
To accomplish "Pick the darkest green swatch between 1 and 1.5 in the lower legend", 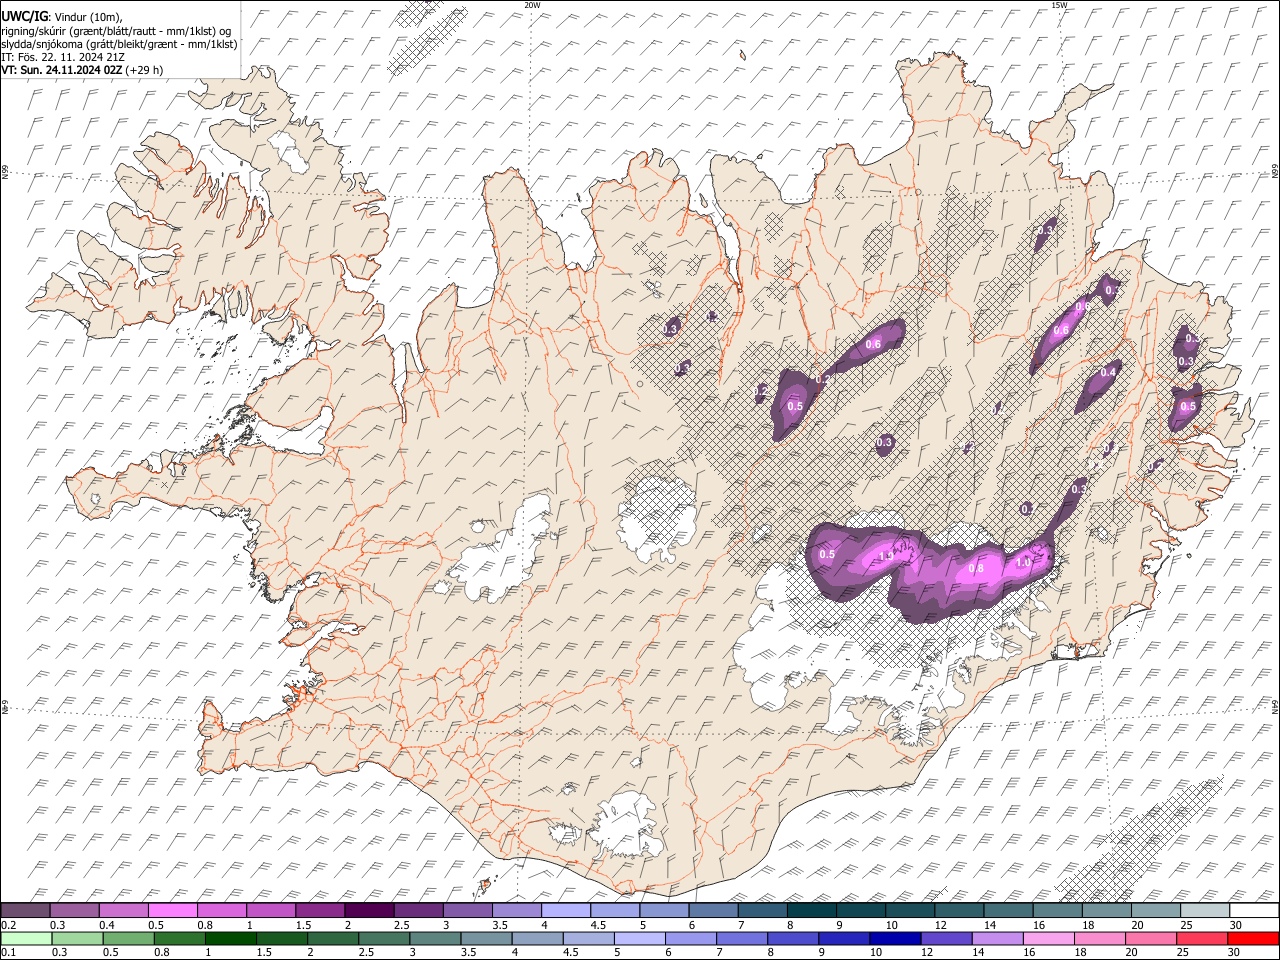I will (231, 939).
